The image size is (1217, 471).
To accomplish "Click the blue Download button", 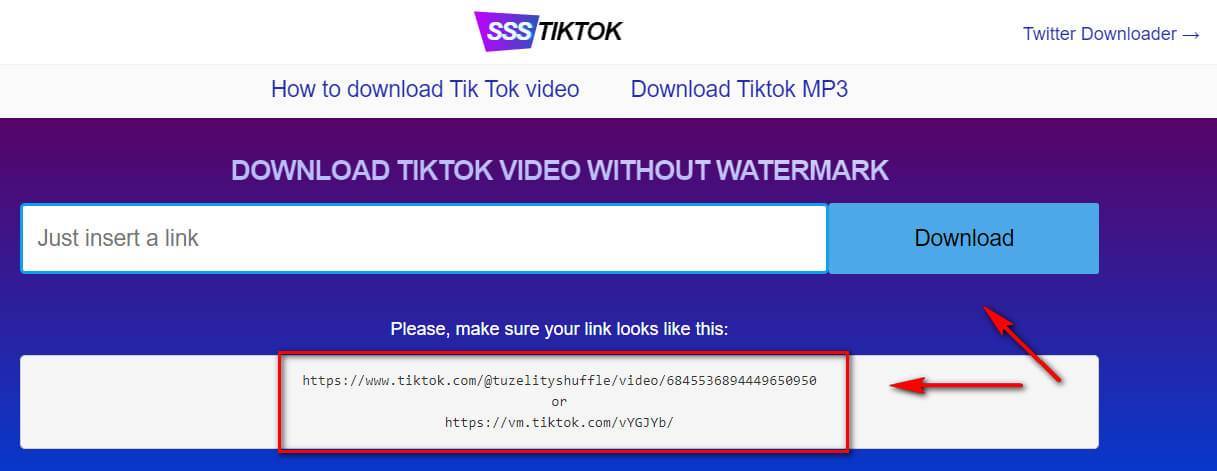I will coord(964,238).
